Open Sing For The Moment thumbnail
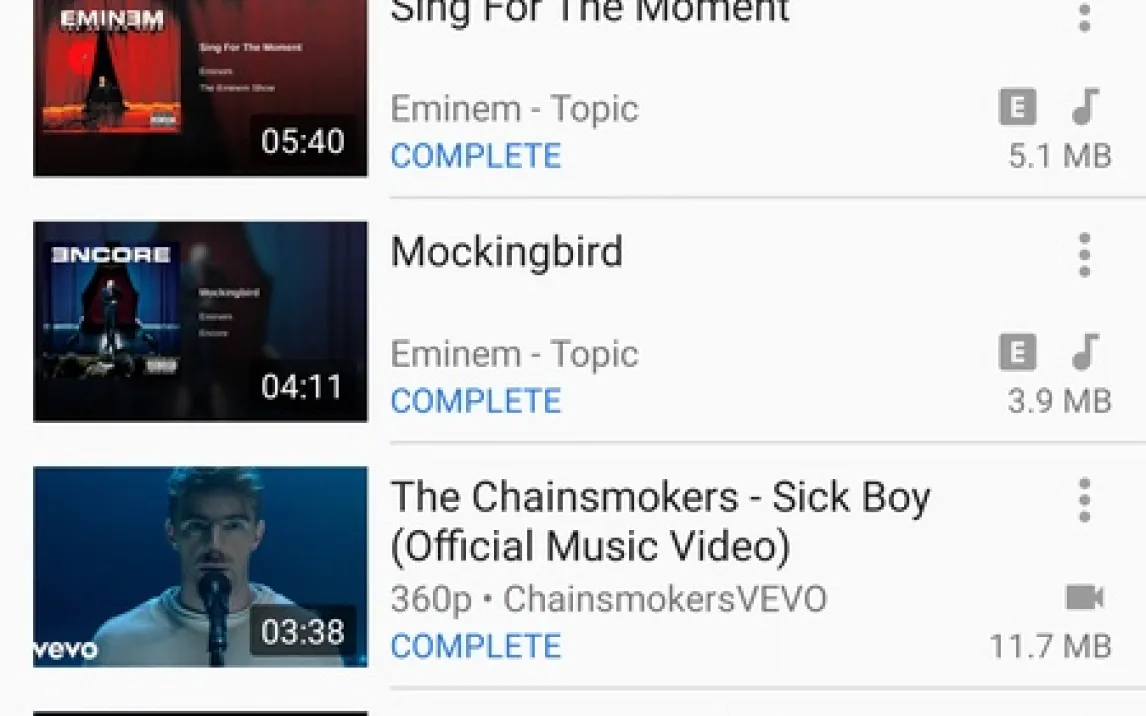This screenshot has height=716, width=1146. point(200,88)
